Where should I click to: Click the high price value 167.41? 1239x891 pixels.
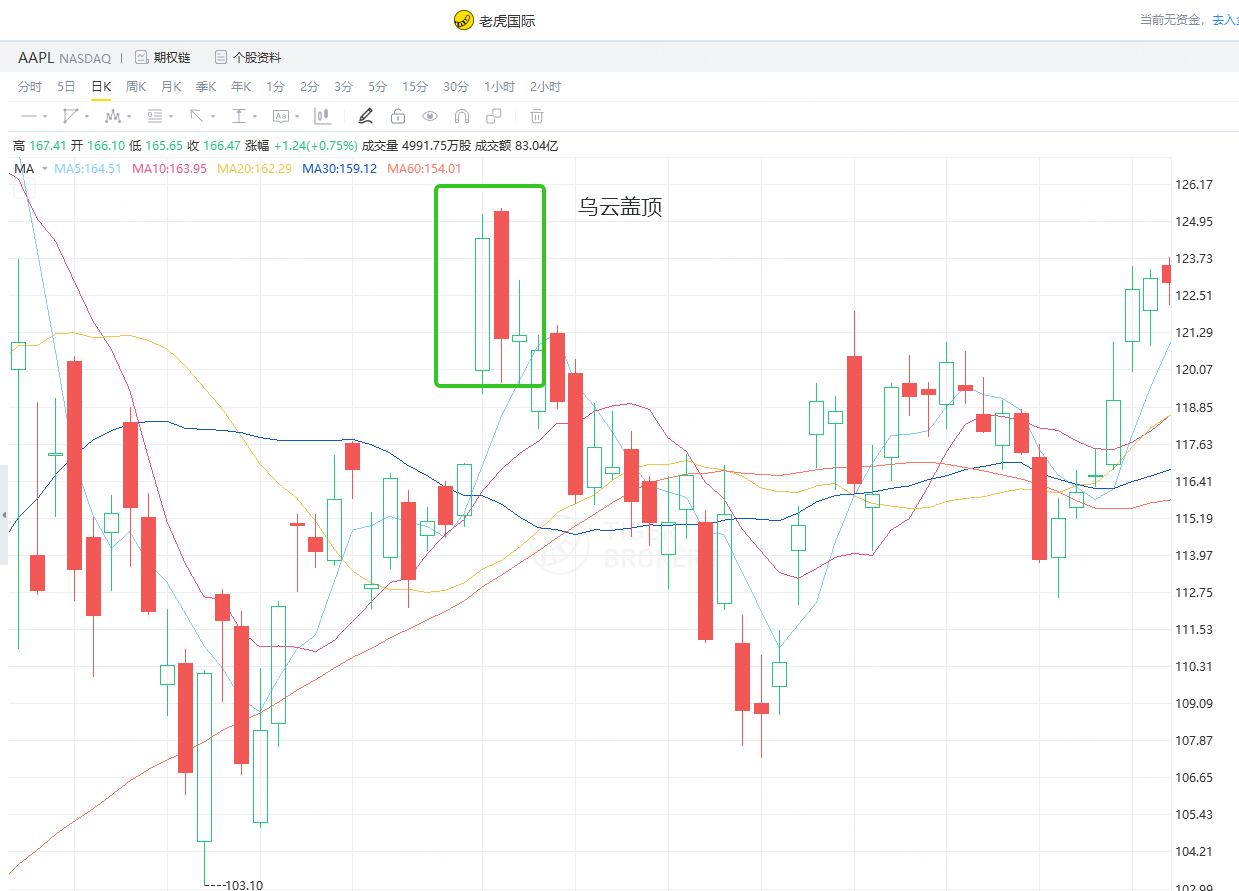pyautogui.click(x=48, y=146)
